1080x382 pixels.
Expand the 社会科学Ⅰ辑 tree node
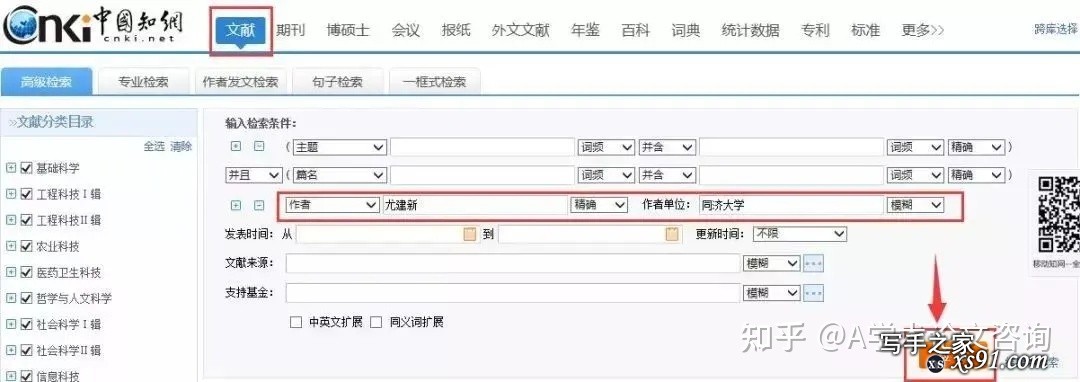pos(11,325)
